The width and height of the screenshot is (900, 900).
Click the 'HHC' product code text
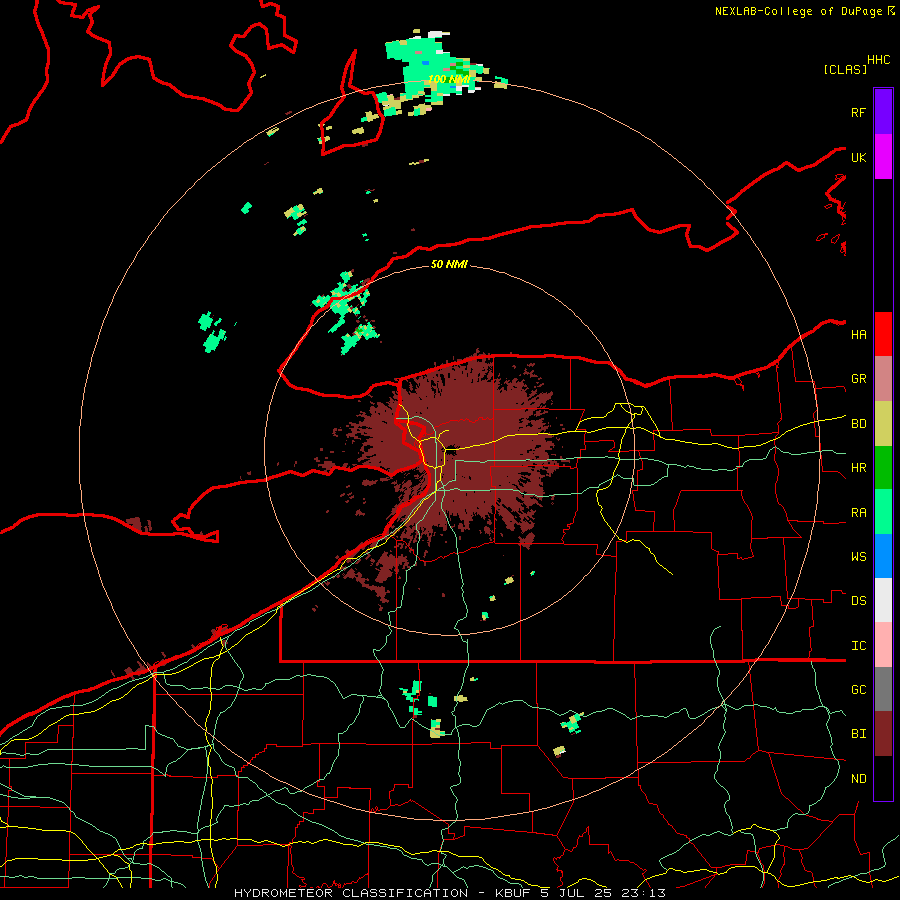click(x=878, y=60)
